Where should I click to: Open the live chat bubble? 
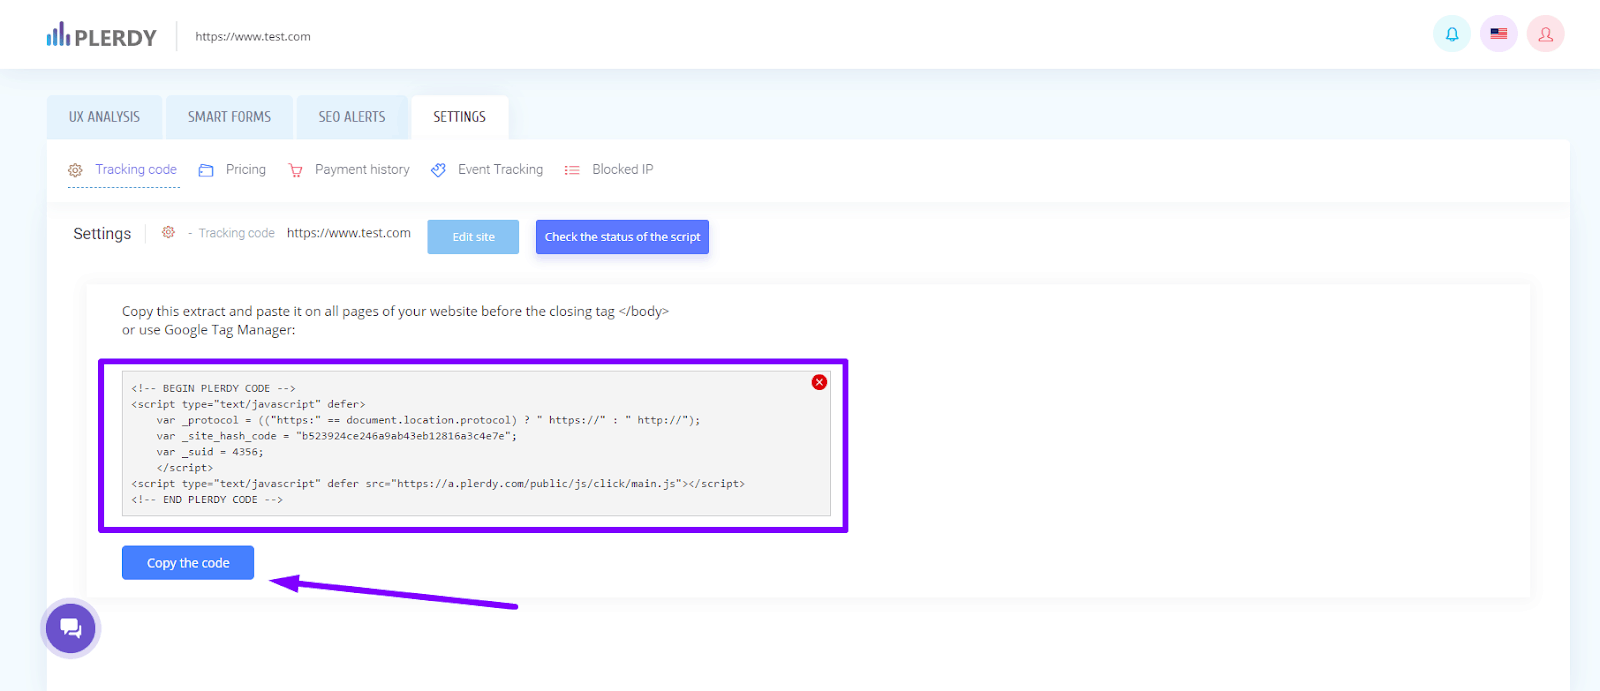click(x=71, y=628)
